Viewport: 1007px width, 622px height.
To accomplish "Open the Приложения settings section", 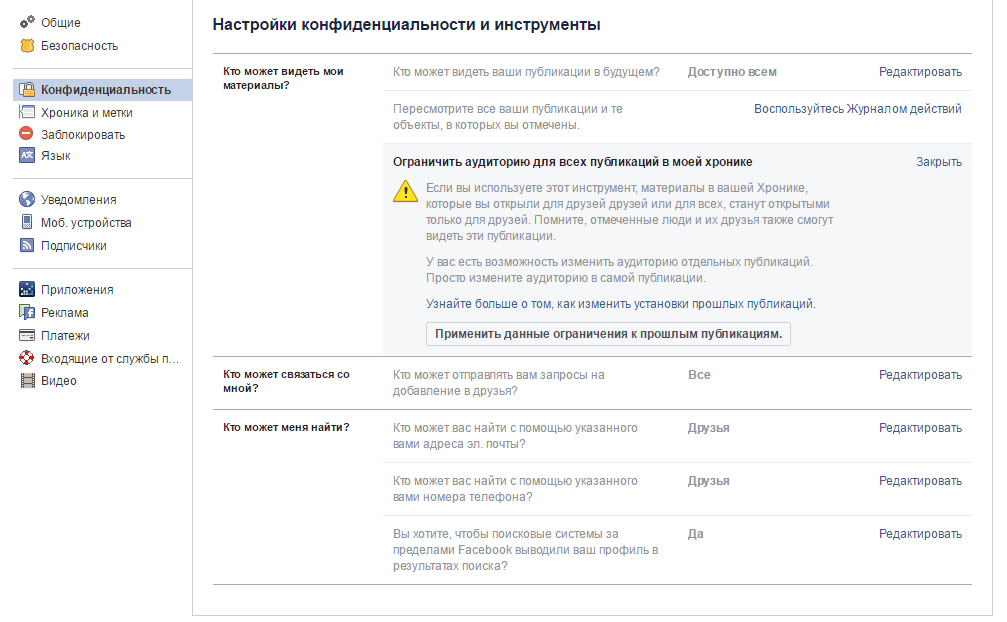I will tap(77, 290).
